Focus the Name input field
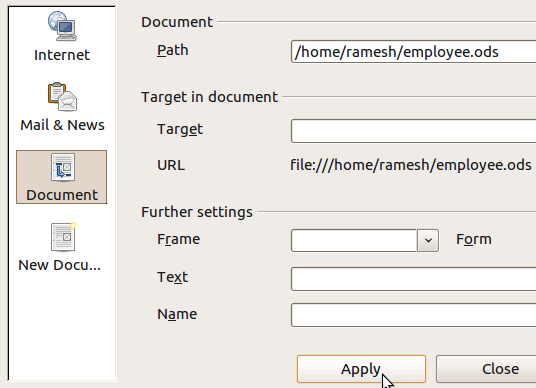 pyautogui.click(x=413, y=315)
